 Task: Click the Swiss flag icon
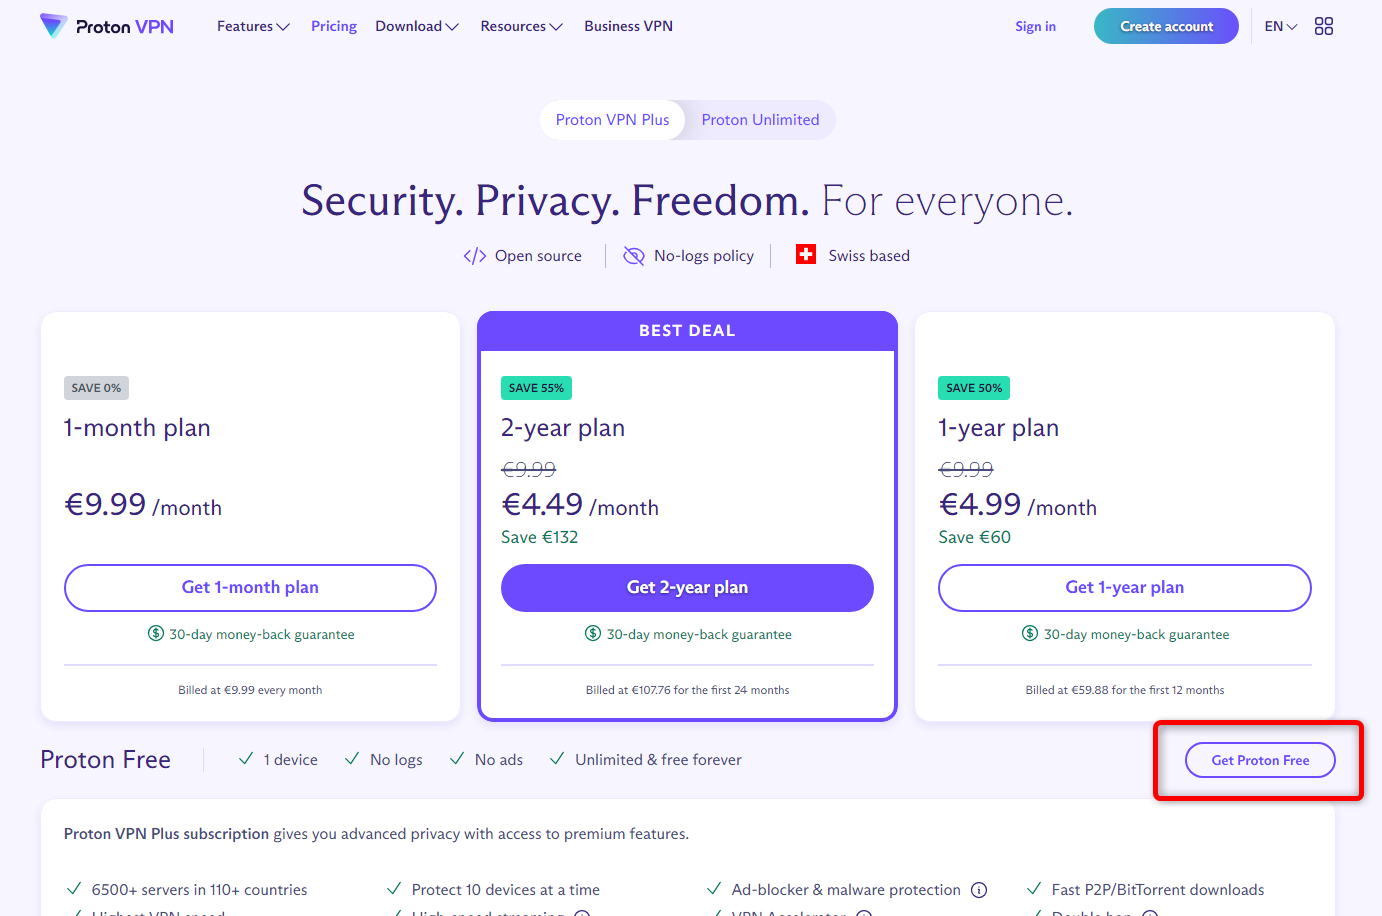pyautogui.click(x=806, y=254)
